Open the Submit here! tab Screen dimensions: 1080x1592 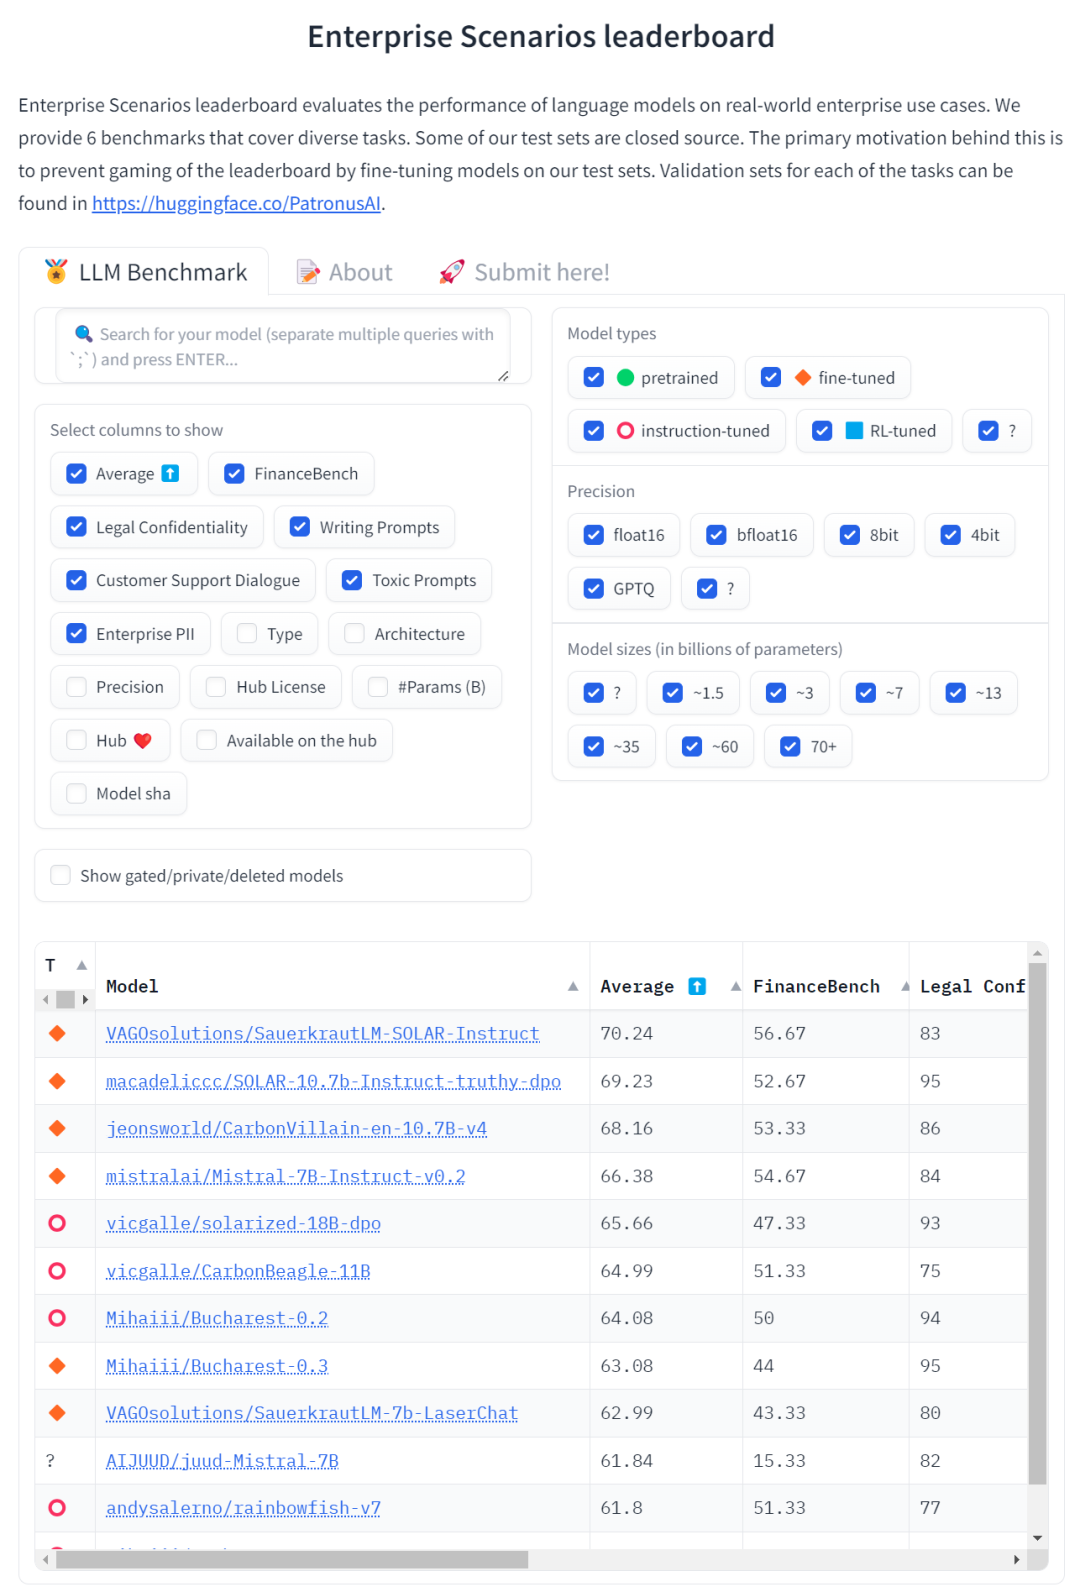526,272
